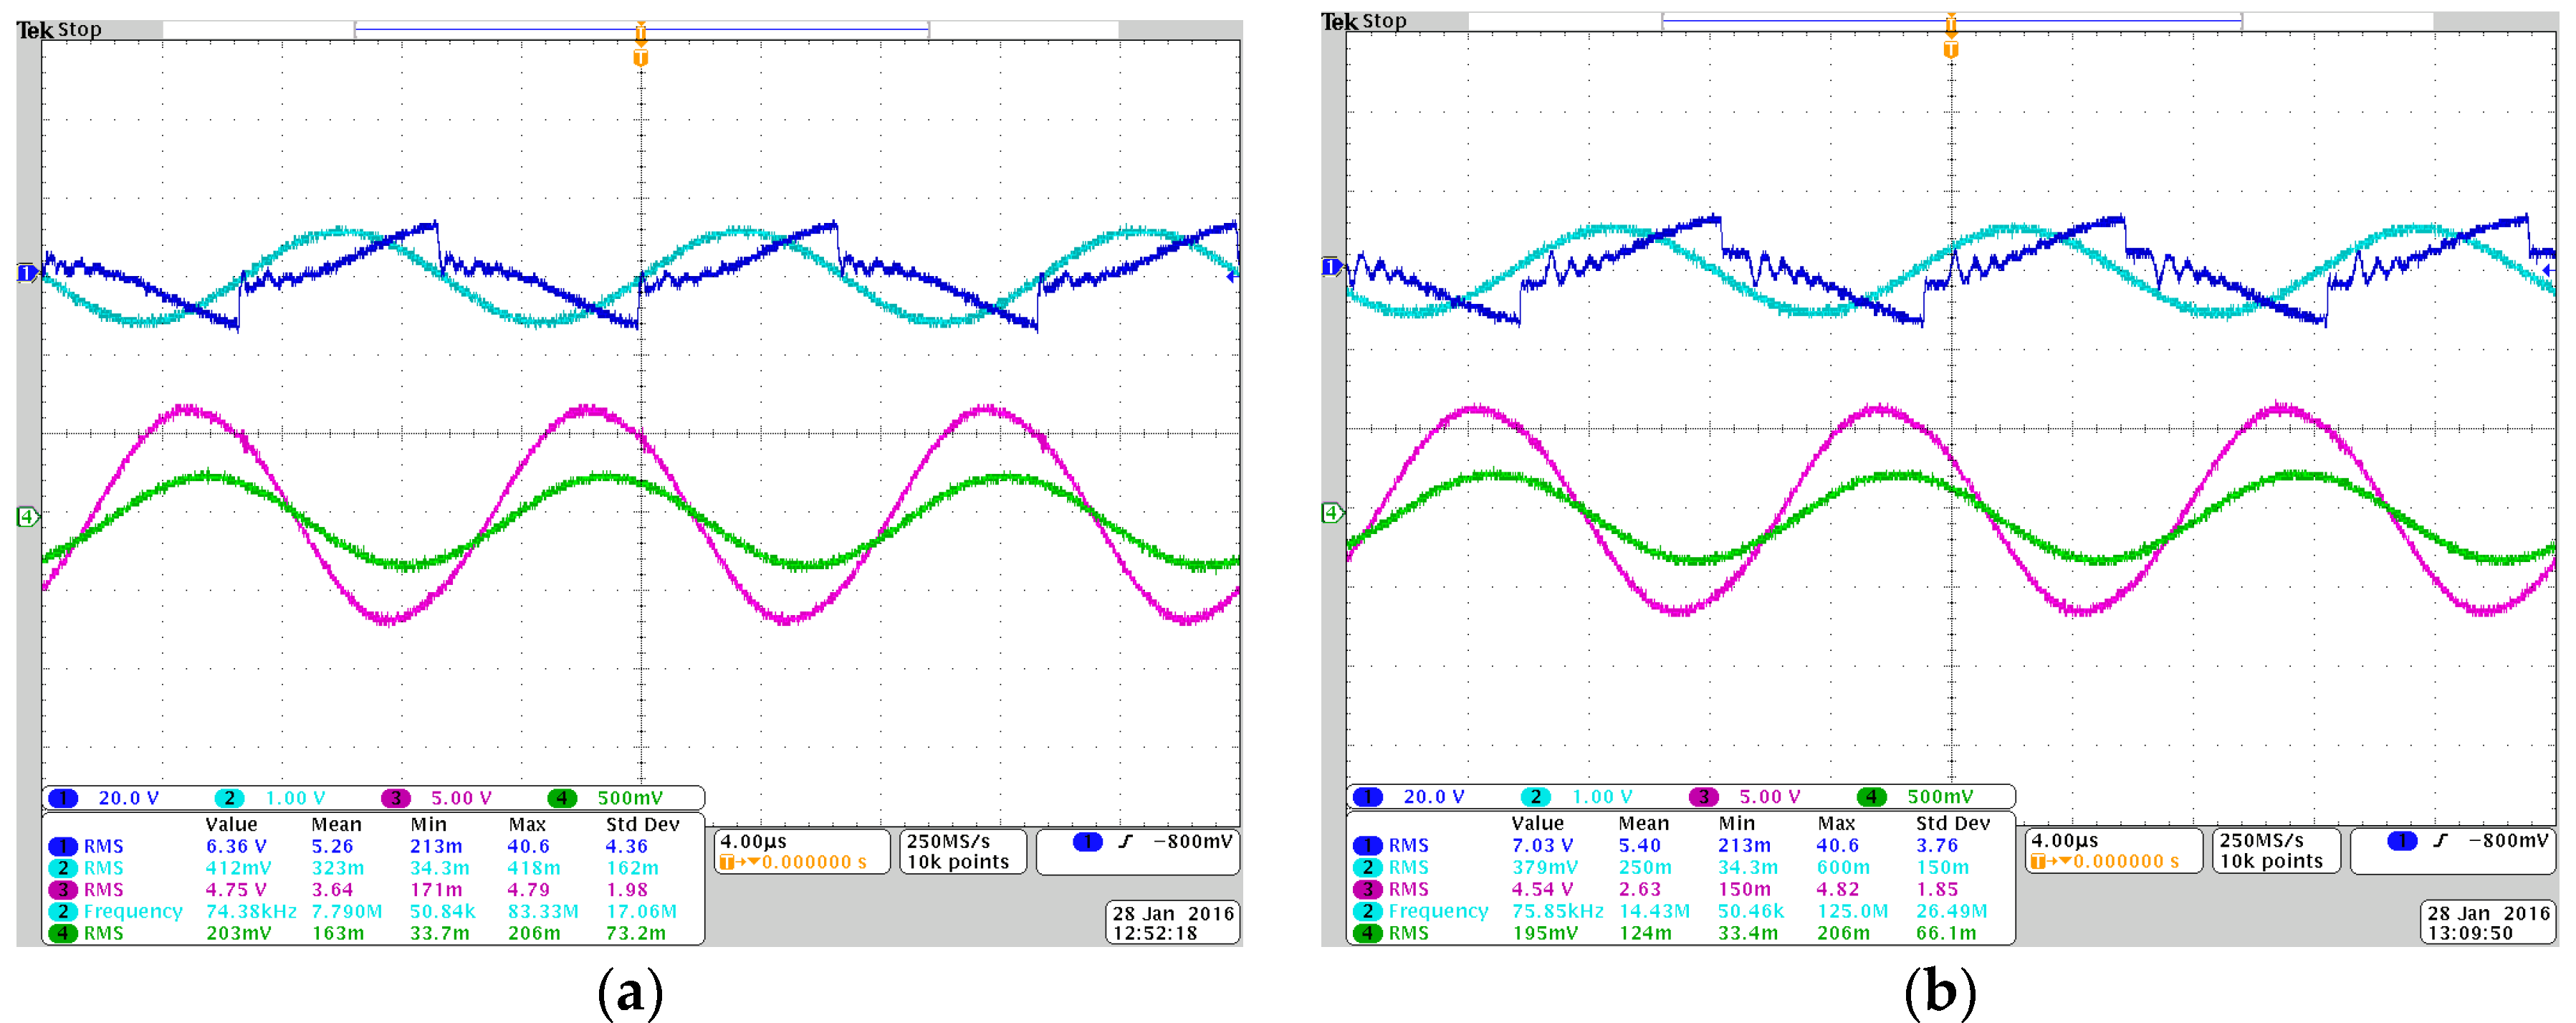Select the channel 4 RMS value 203mV in (a)

click(238, 934)
